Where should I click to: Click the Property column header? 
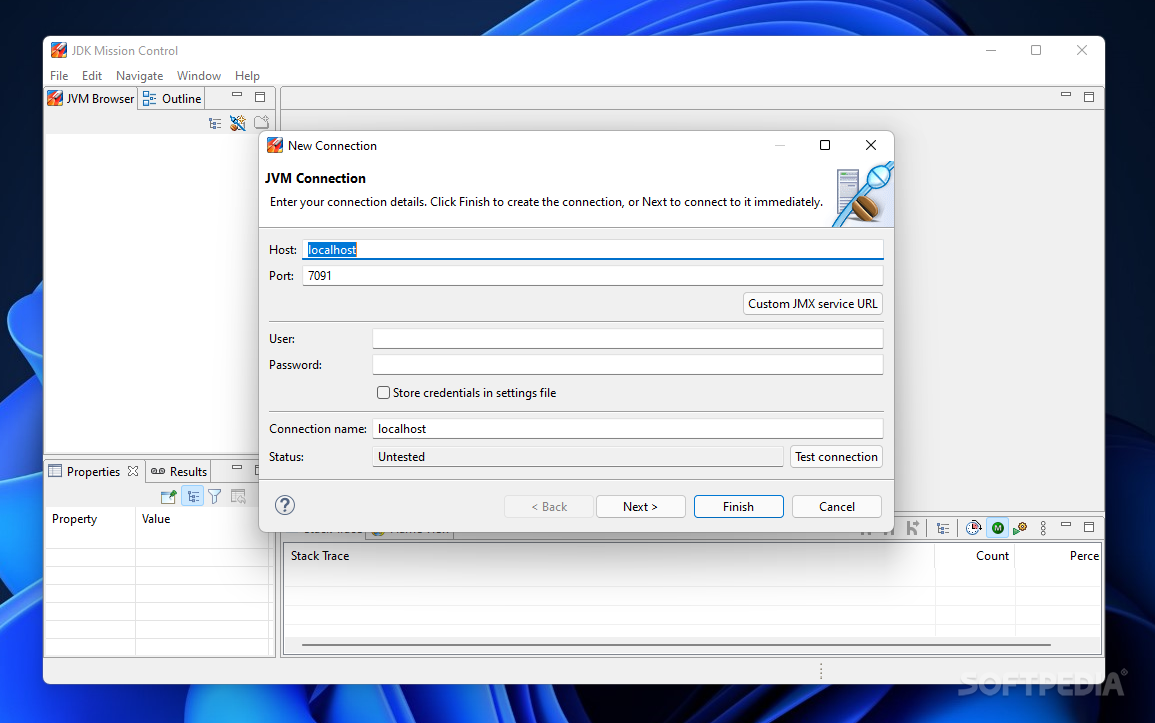(90, 519)
